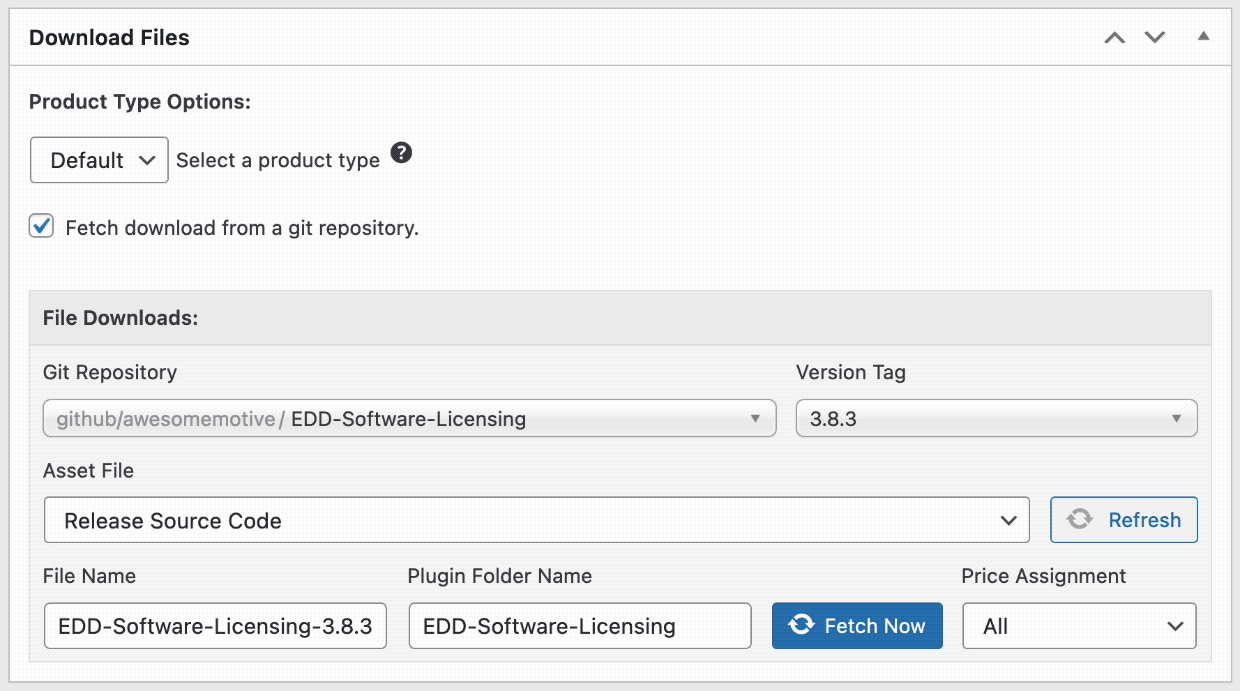Viewport: 1240px width, 691px height.
Task: Click the Fetch Now button
Action: pyautogui.click(x=857, y=626)
